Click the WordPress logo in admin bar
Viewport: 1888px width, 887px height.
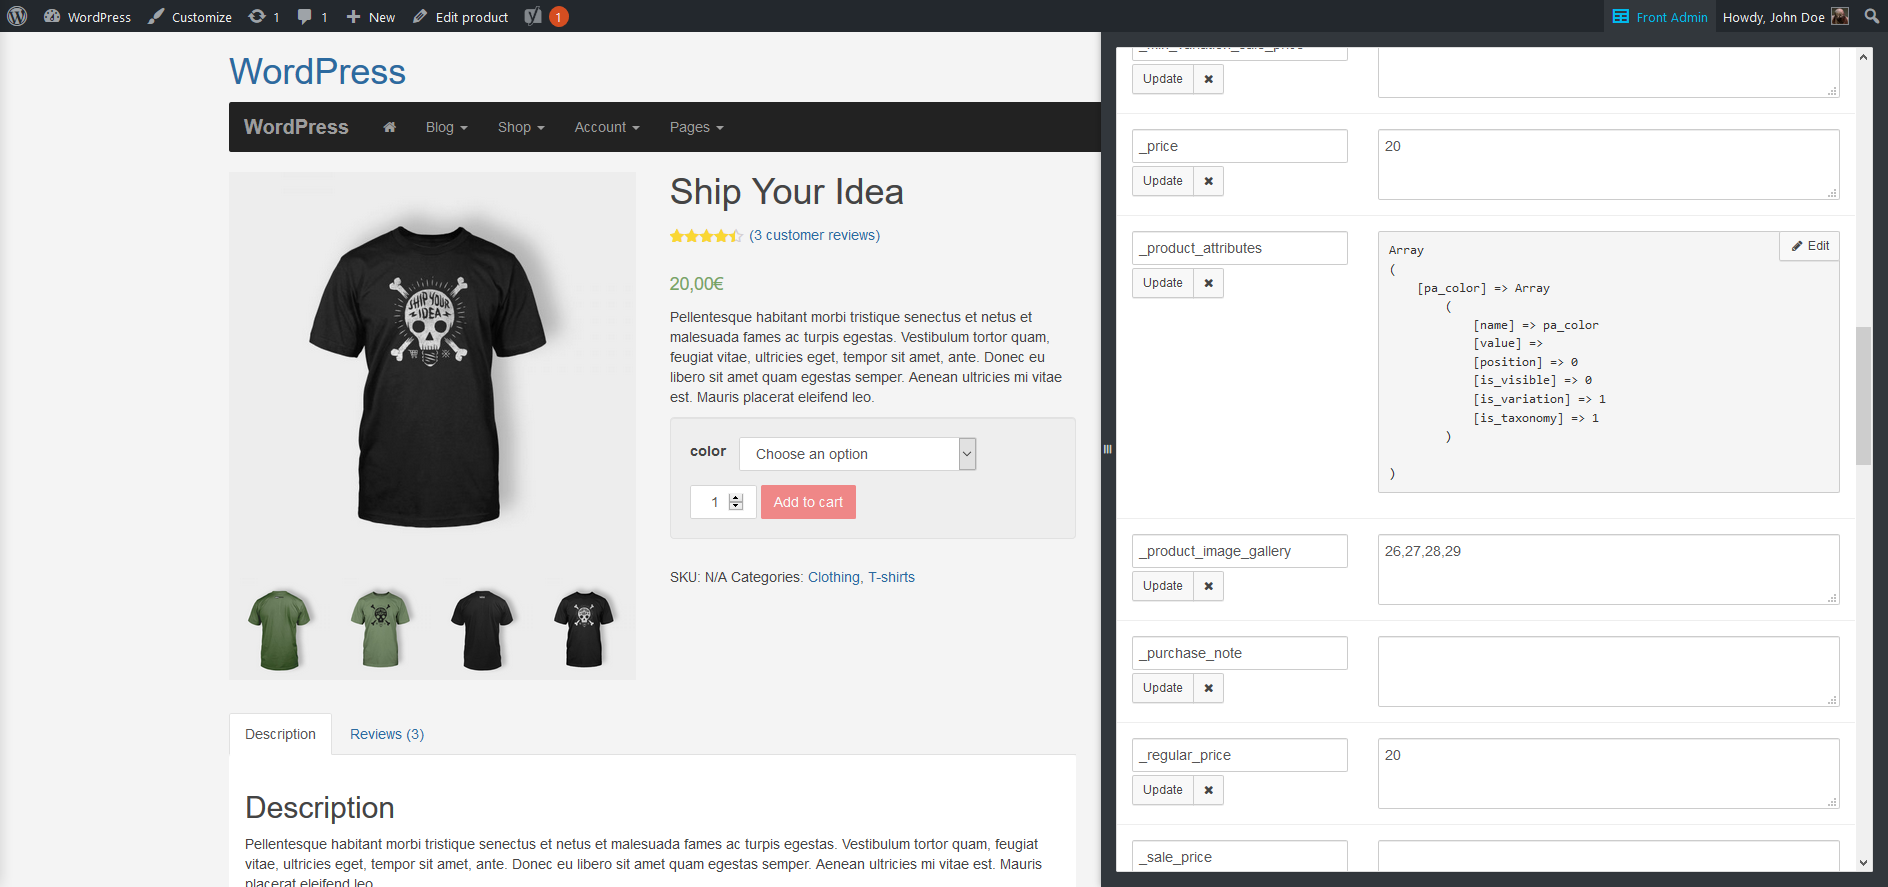[x=17, y=16]
